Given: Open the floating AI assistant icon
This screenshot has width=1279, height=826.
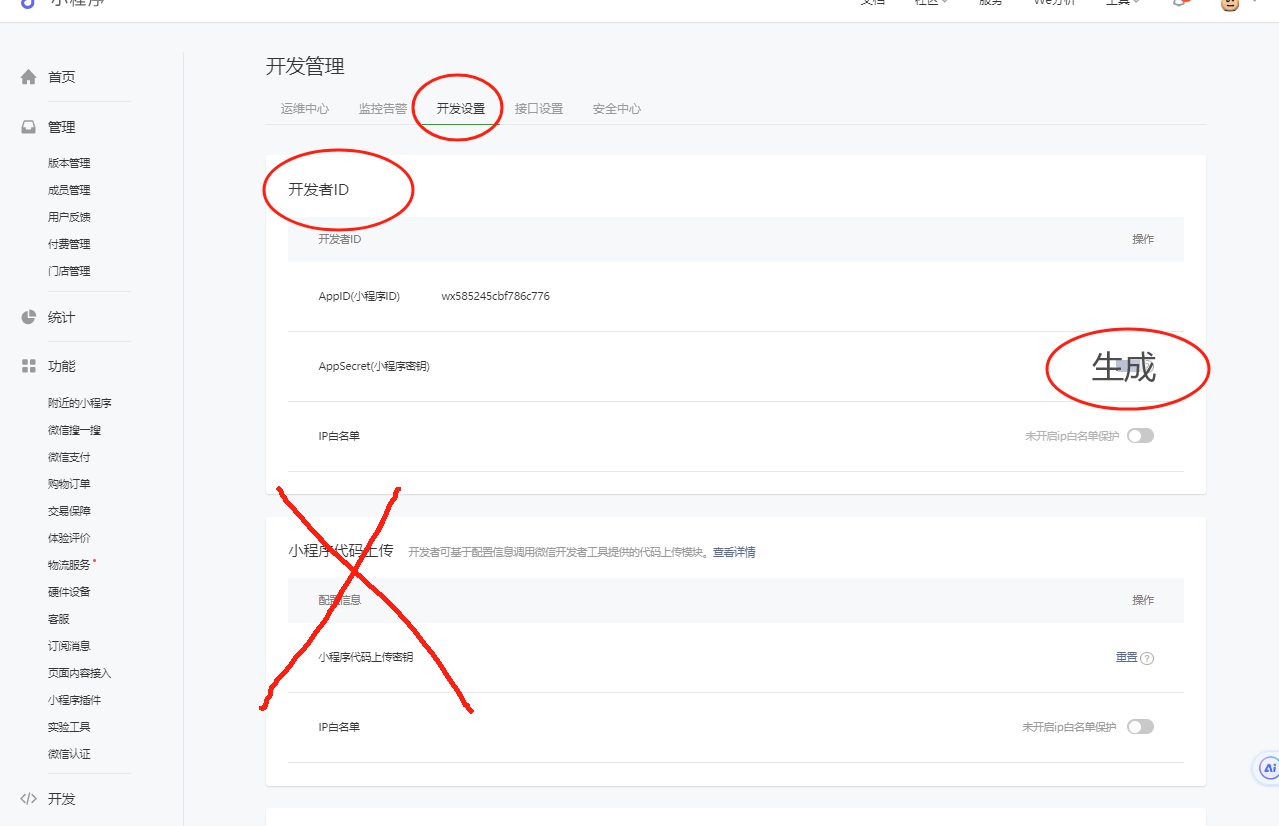Looking at the screenshot, I should 1268,768.
